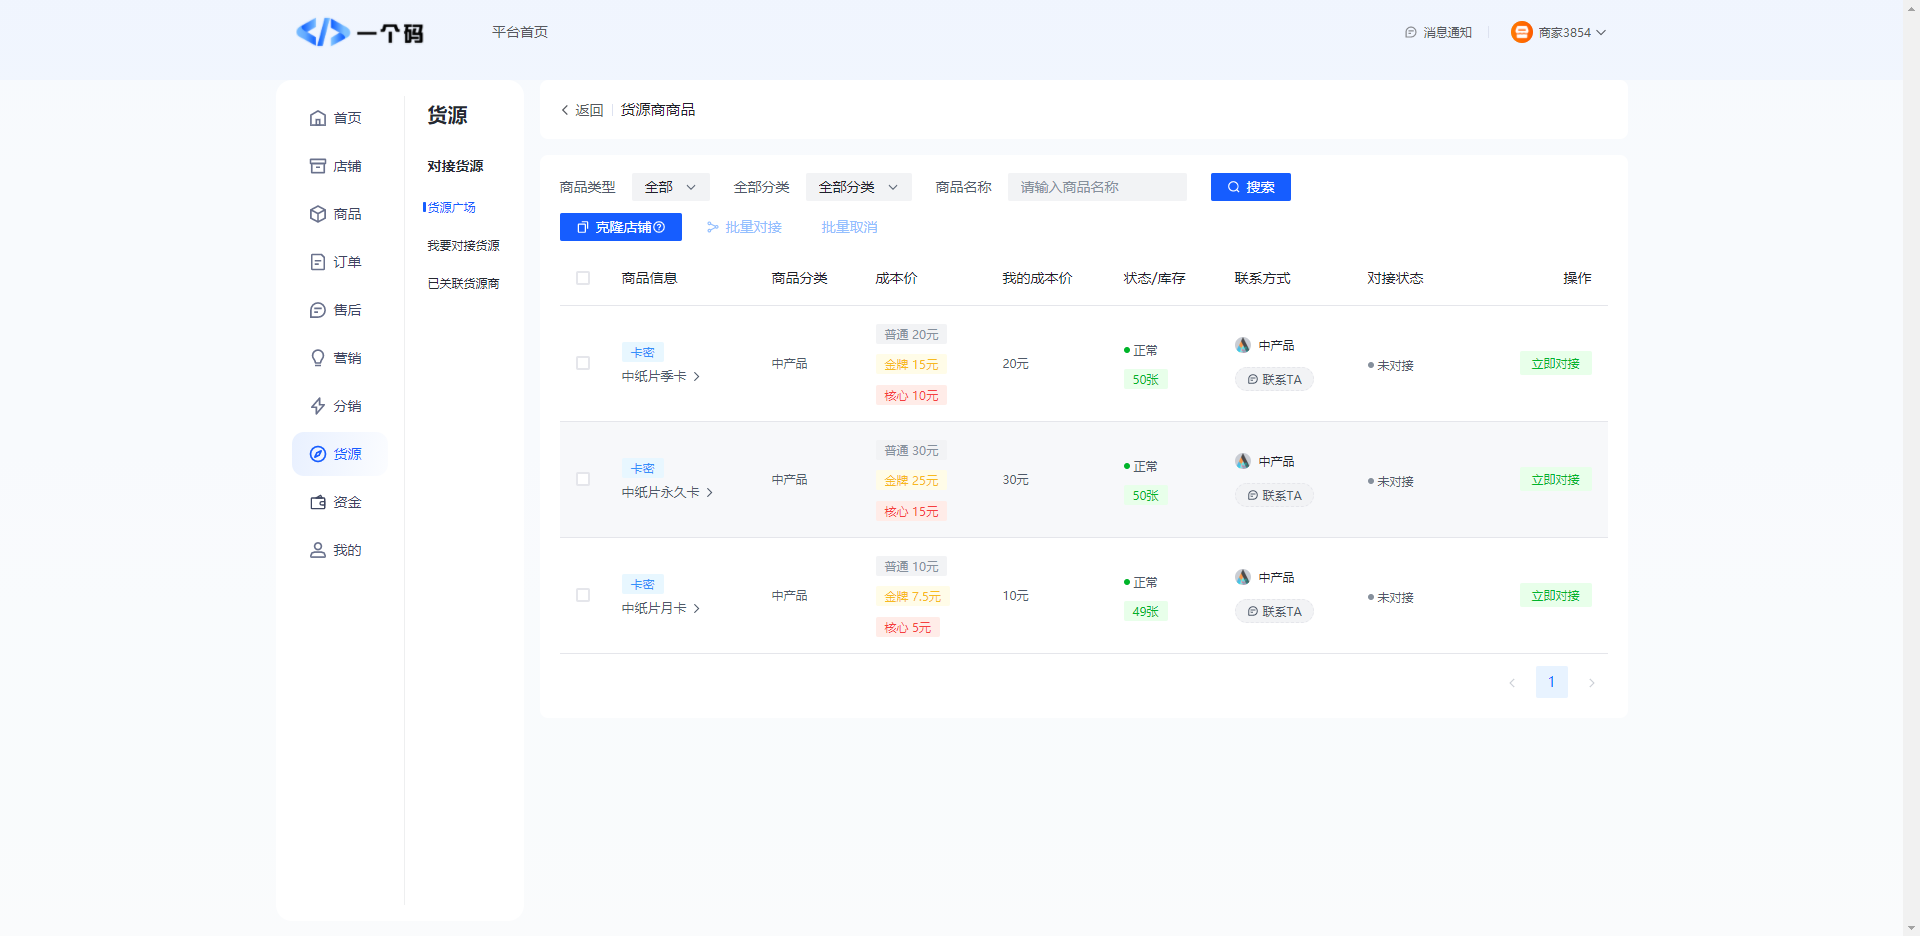Click 联系TA for 中纸片季卡 row
This screenshot has height=936, width=1920.
point(1275,380)
